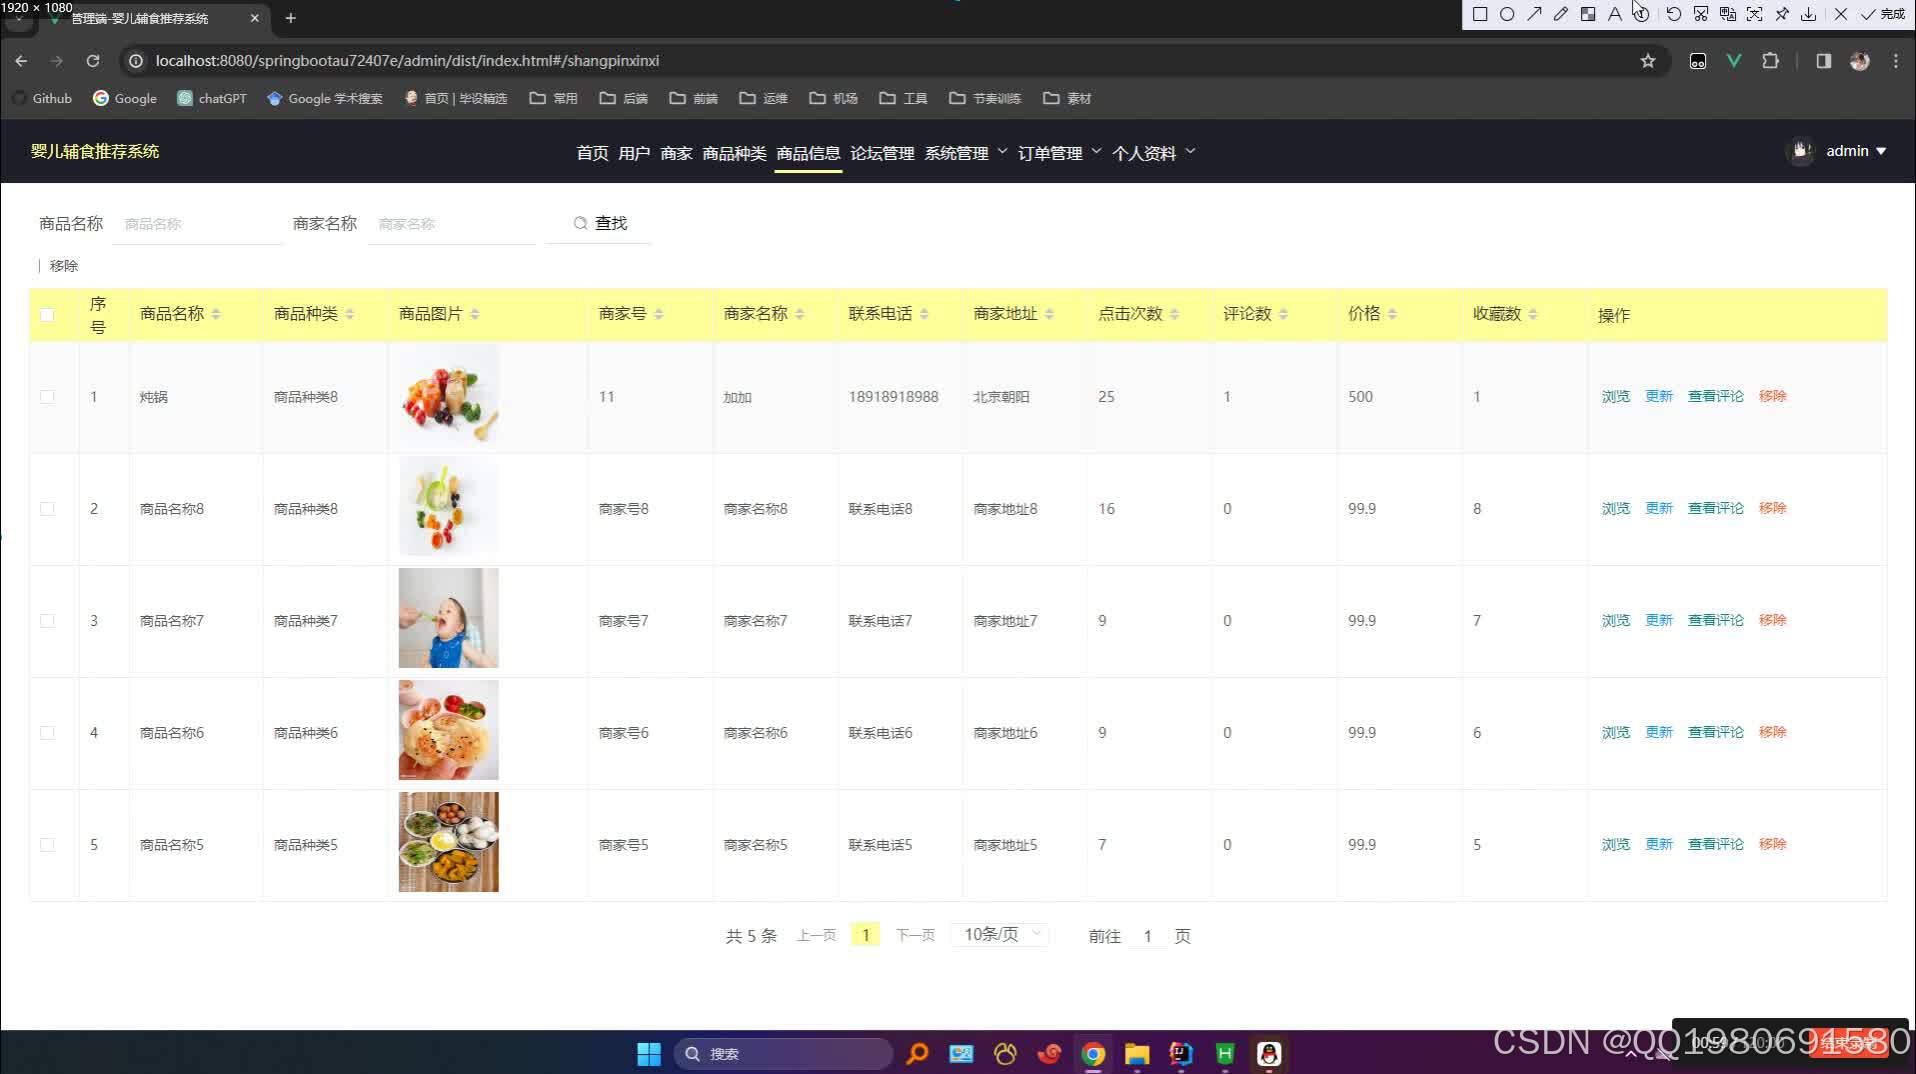The width and height of the screenshot is (1916, 1074).
Task: Switch to 论坛管理 section
Action: pyautogui.click(x=882, y=153)
